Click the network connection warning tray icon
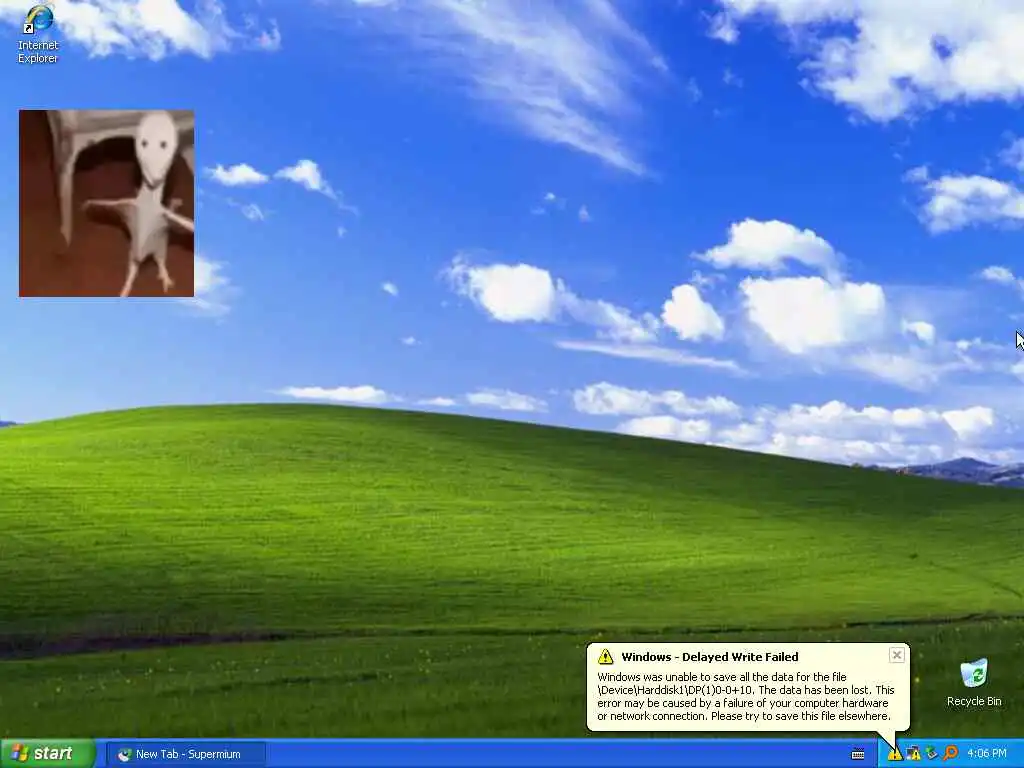The width and height of the screenshot is (1024, 768). click(914, 754)
